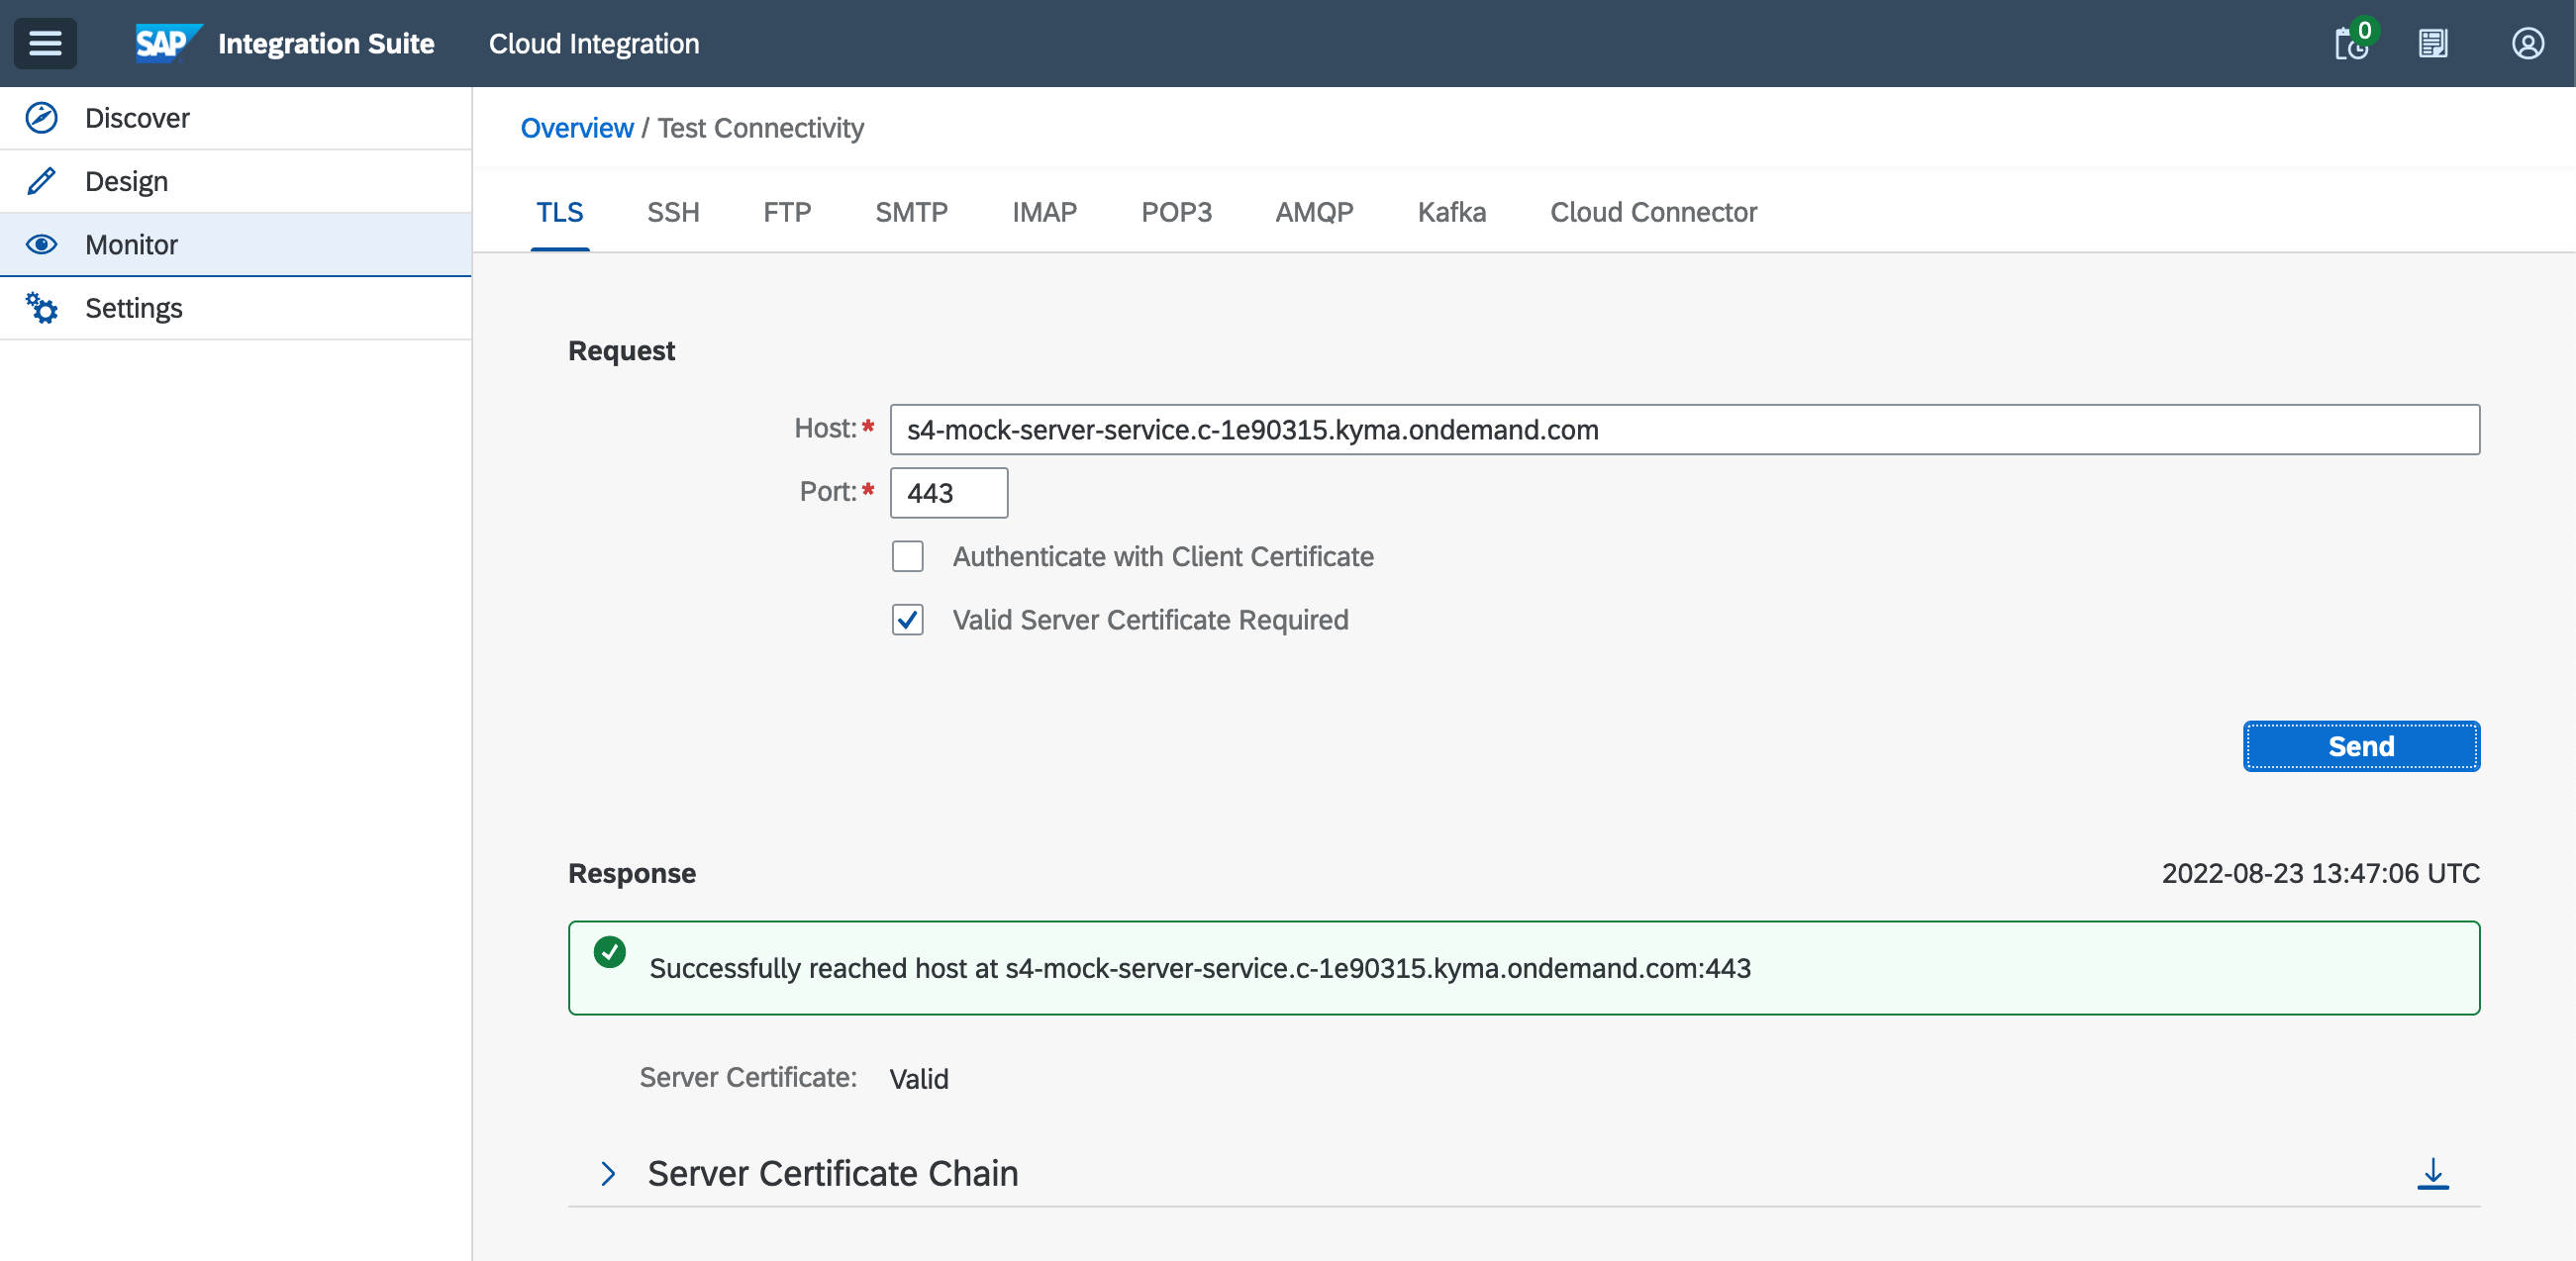This screenshot has height=1261, width=2576.
Task: Switch to the SSH tab
Action: (x=673, y=212)
